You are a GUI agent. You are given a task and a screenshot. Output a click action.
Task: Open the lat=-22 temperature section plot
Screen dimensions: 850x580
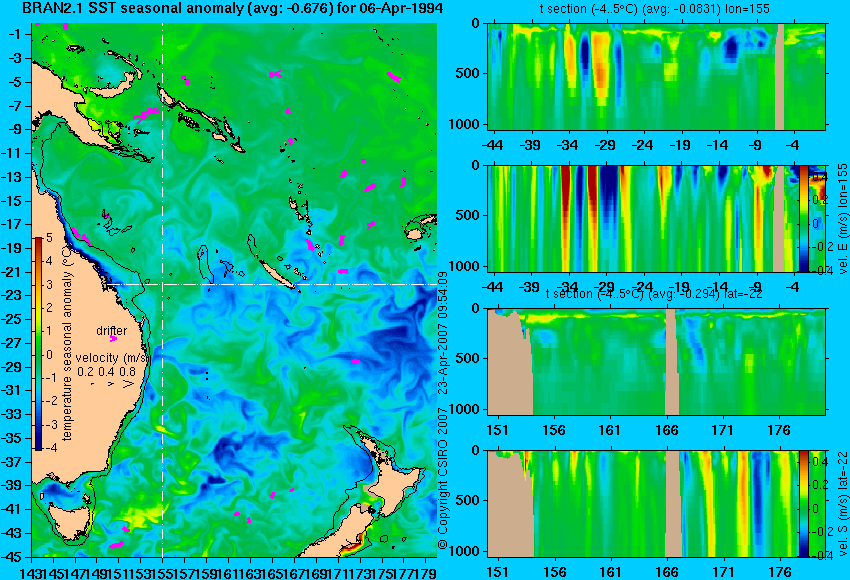(656, 362)
